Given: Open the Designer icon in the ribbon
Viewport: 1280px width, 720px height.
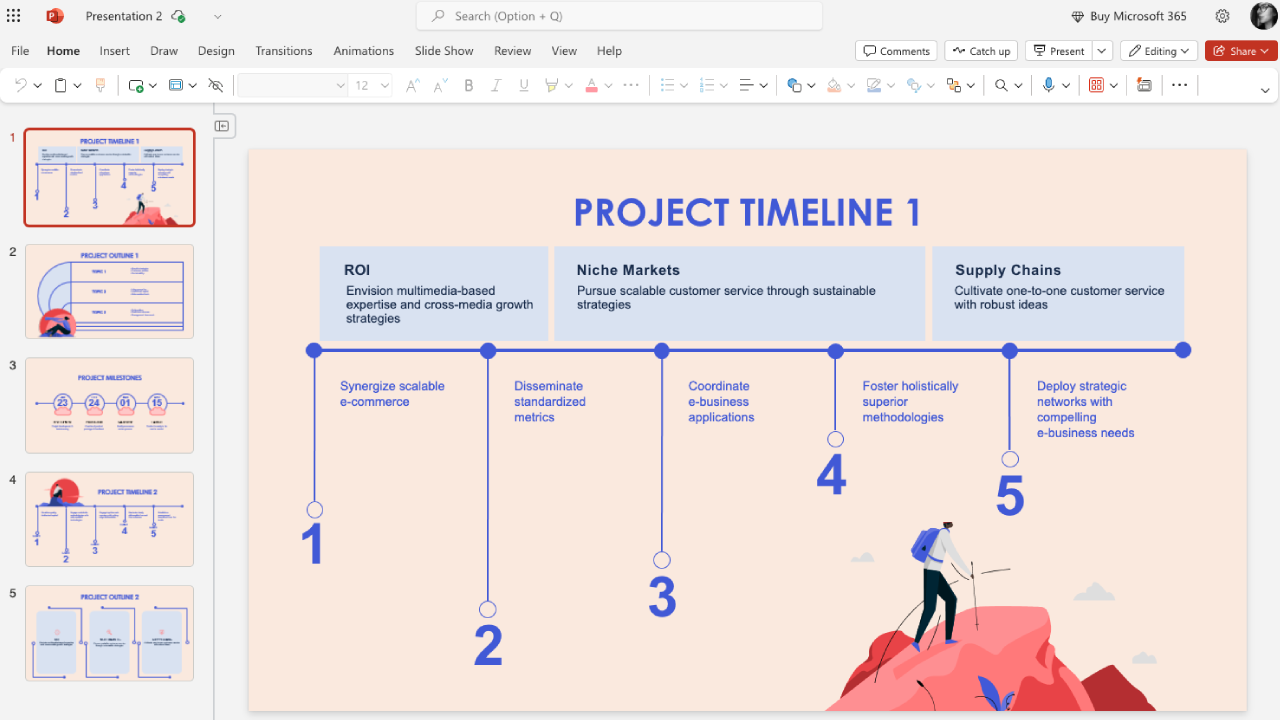Looking at the screenshot, I should (x=1144, y=86).
